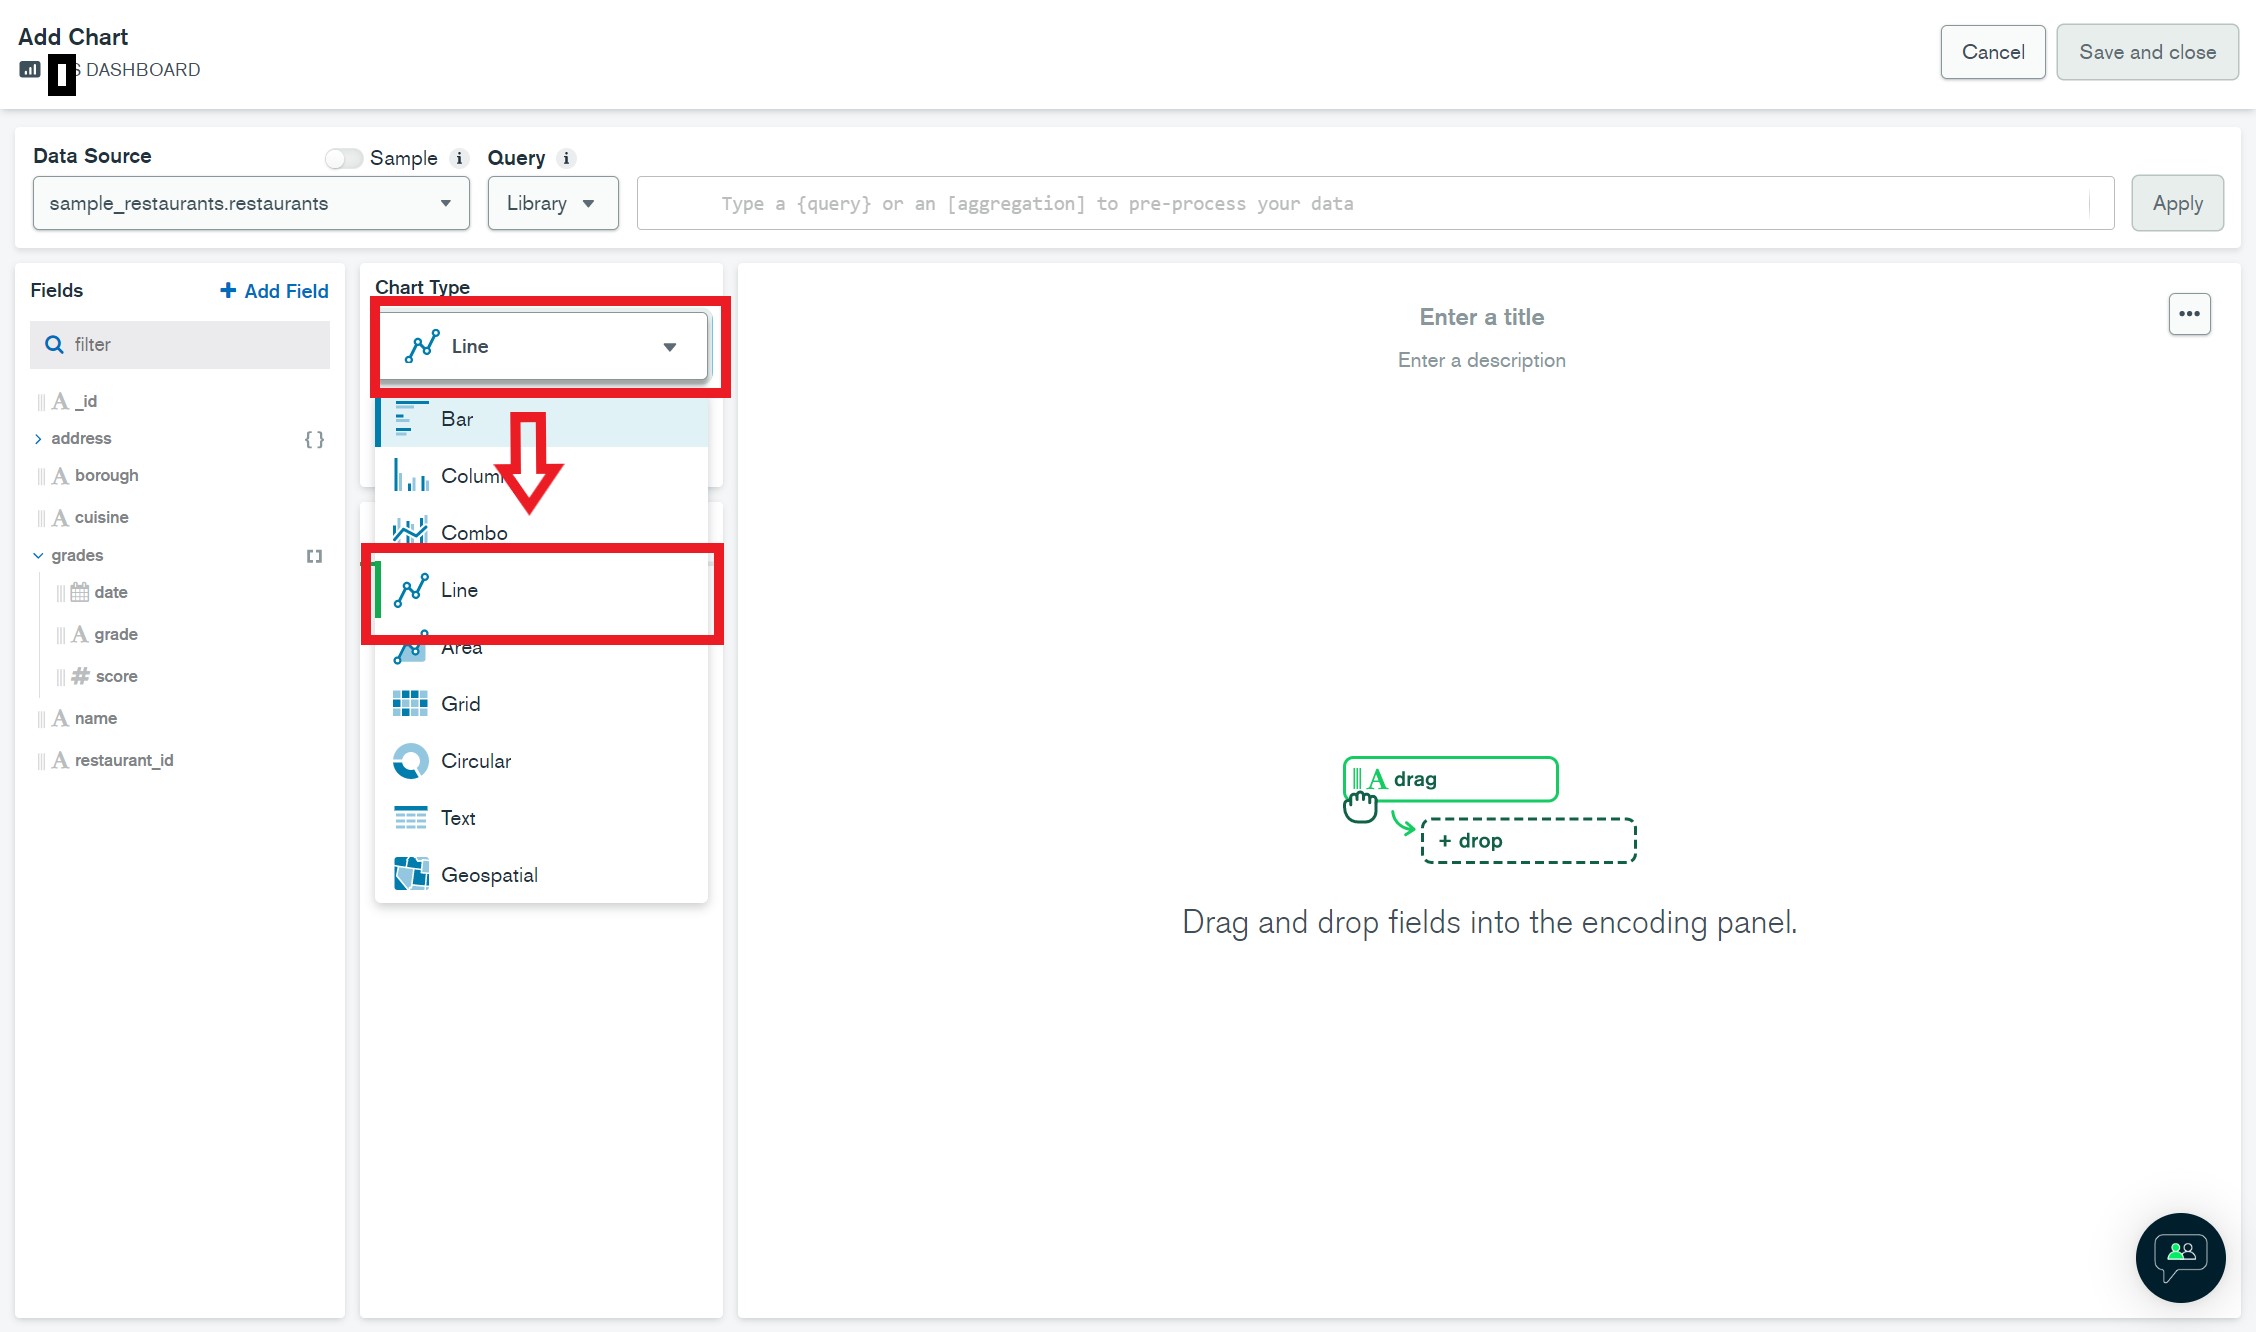This screenshot has width=2256, height=1332.
Task: Choose Text chart type option
Action: coord(458,818)
